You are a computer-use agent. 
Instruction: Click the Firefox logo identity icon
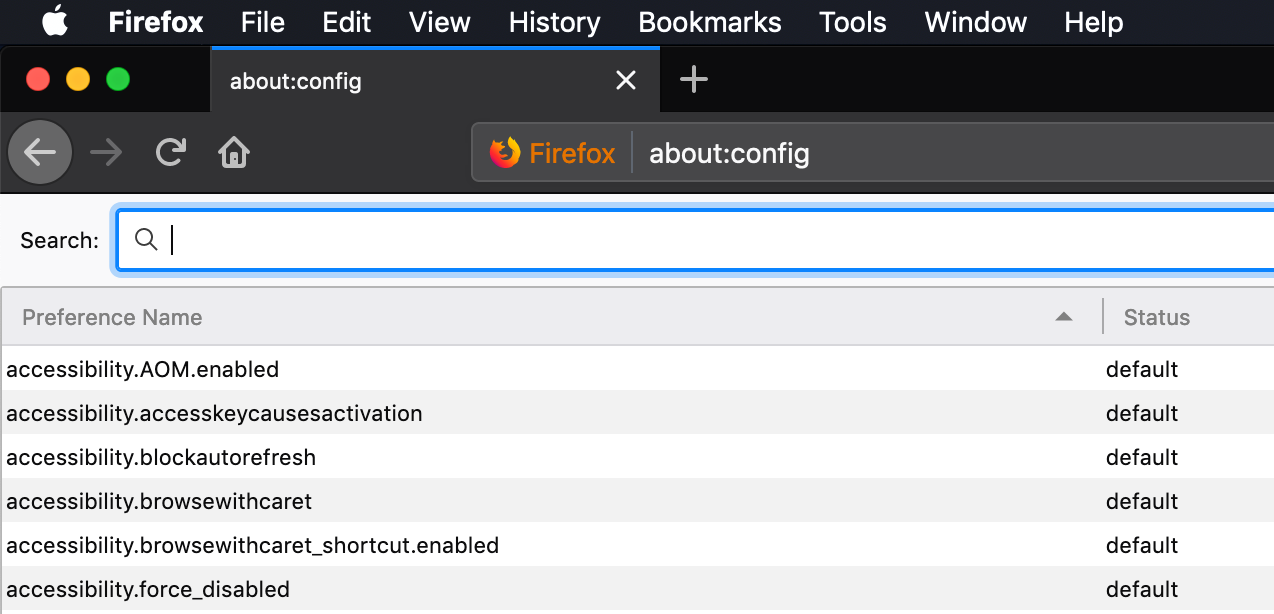[x=505, y=153]
